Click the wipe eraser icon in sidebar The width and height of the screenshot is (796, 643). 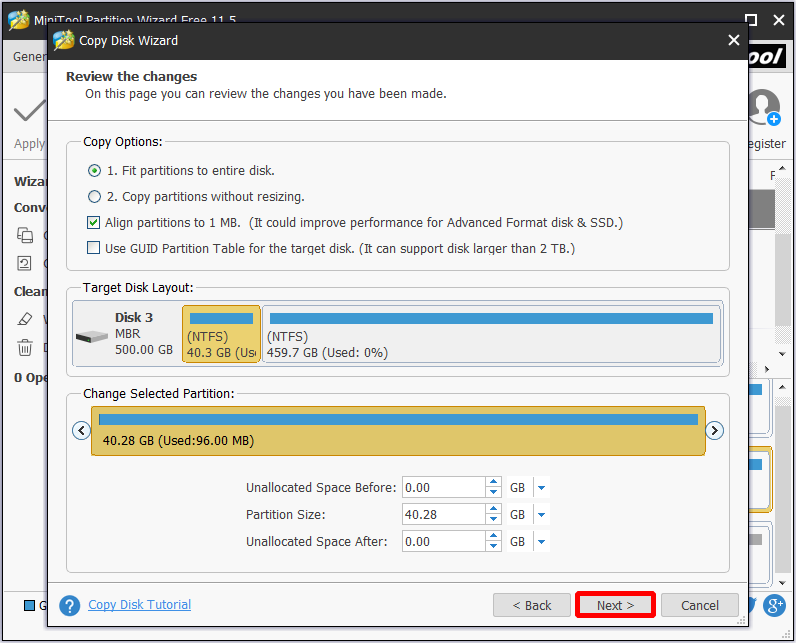pyautogui.click(x=24, y=319)
